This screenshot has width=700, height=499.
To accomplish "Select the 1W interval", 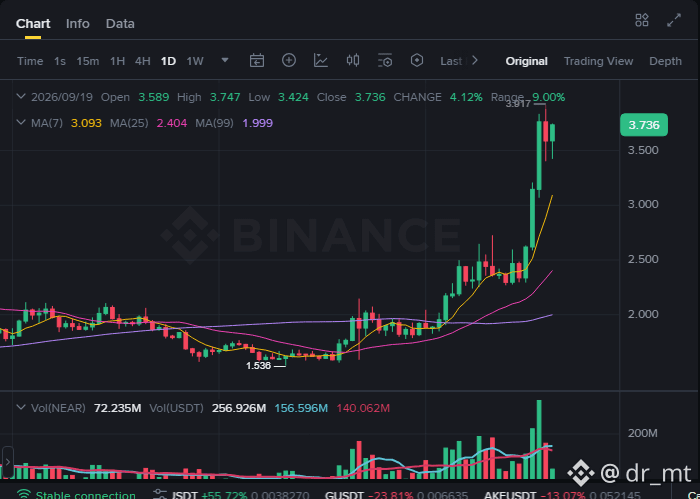I will pos(195,61).
